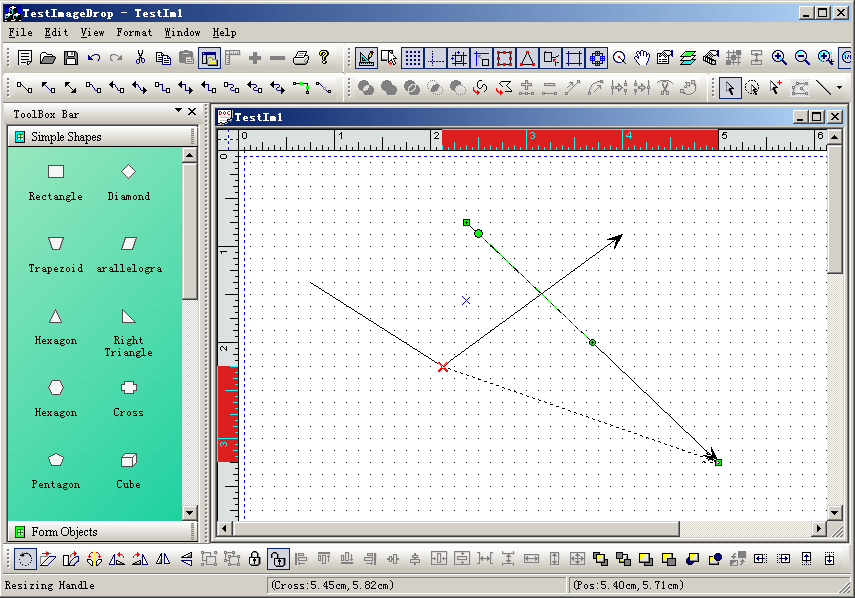Expand the Simple Shapes category header
This screenshot has height=598, width=855.
pos(103,137)
